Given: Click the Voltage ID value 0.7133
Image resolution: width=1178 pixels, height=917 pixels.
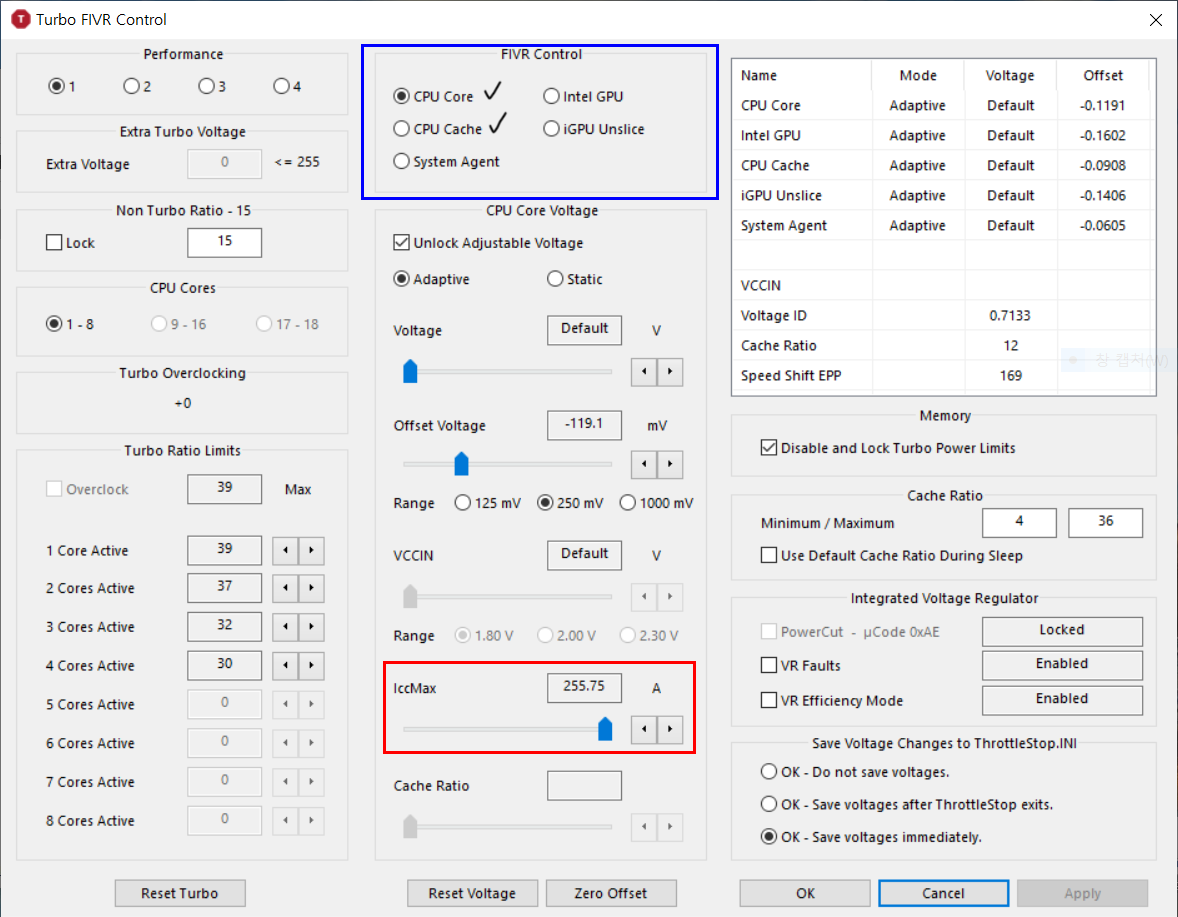Looking at the screenshot, I should [x=1010, y=315].
